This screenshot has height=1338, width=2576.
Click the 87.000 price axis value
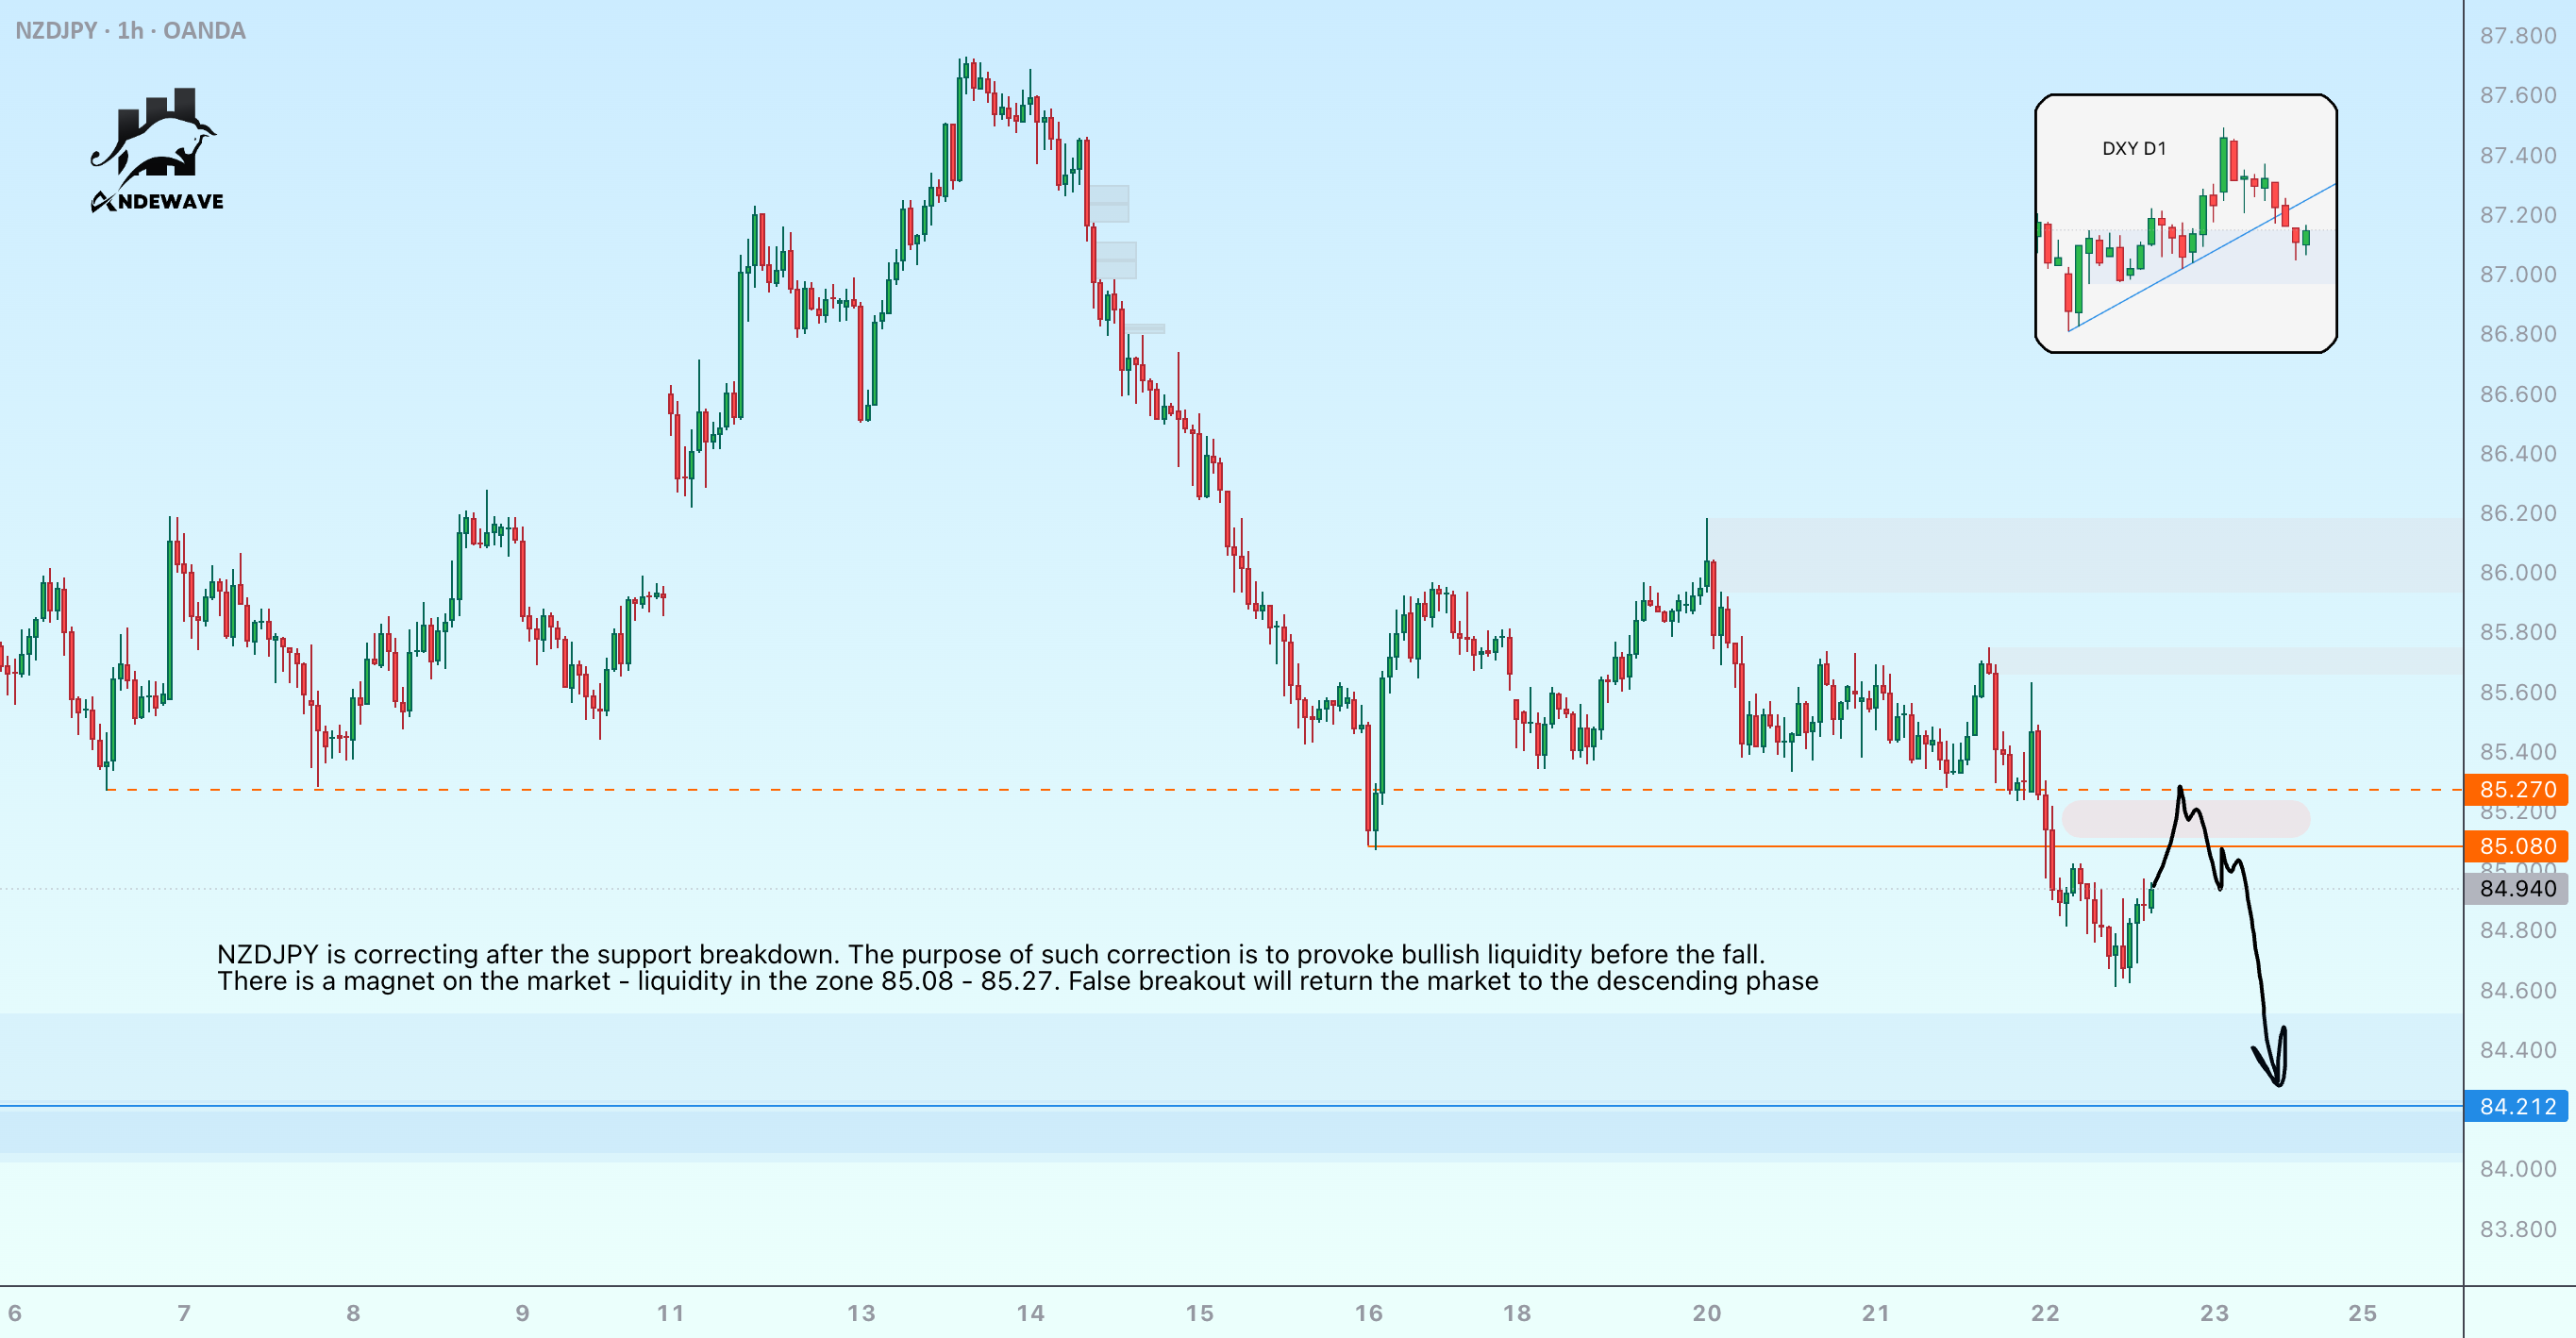[2517, 274]
